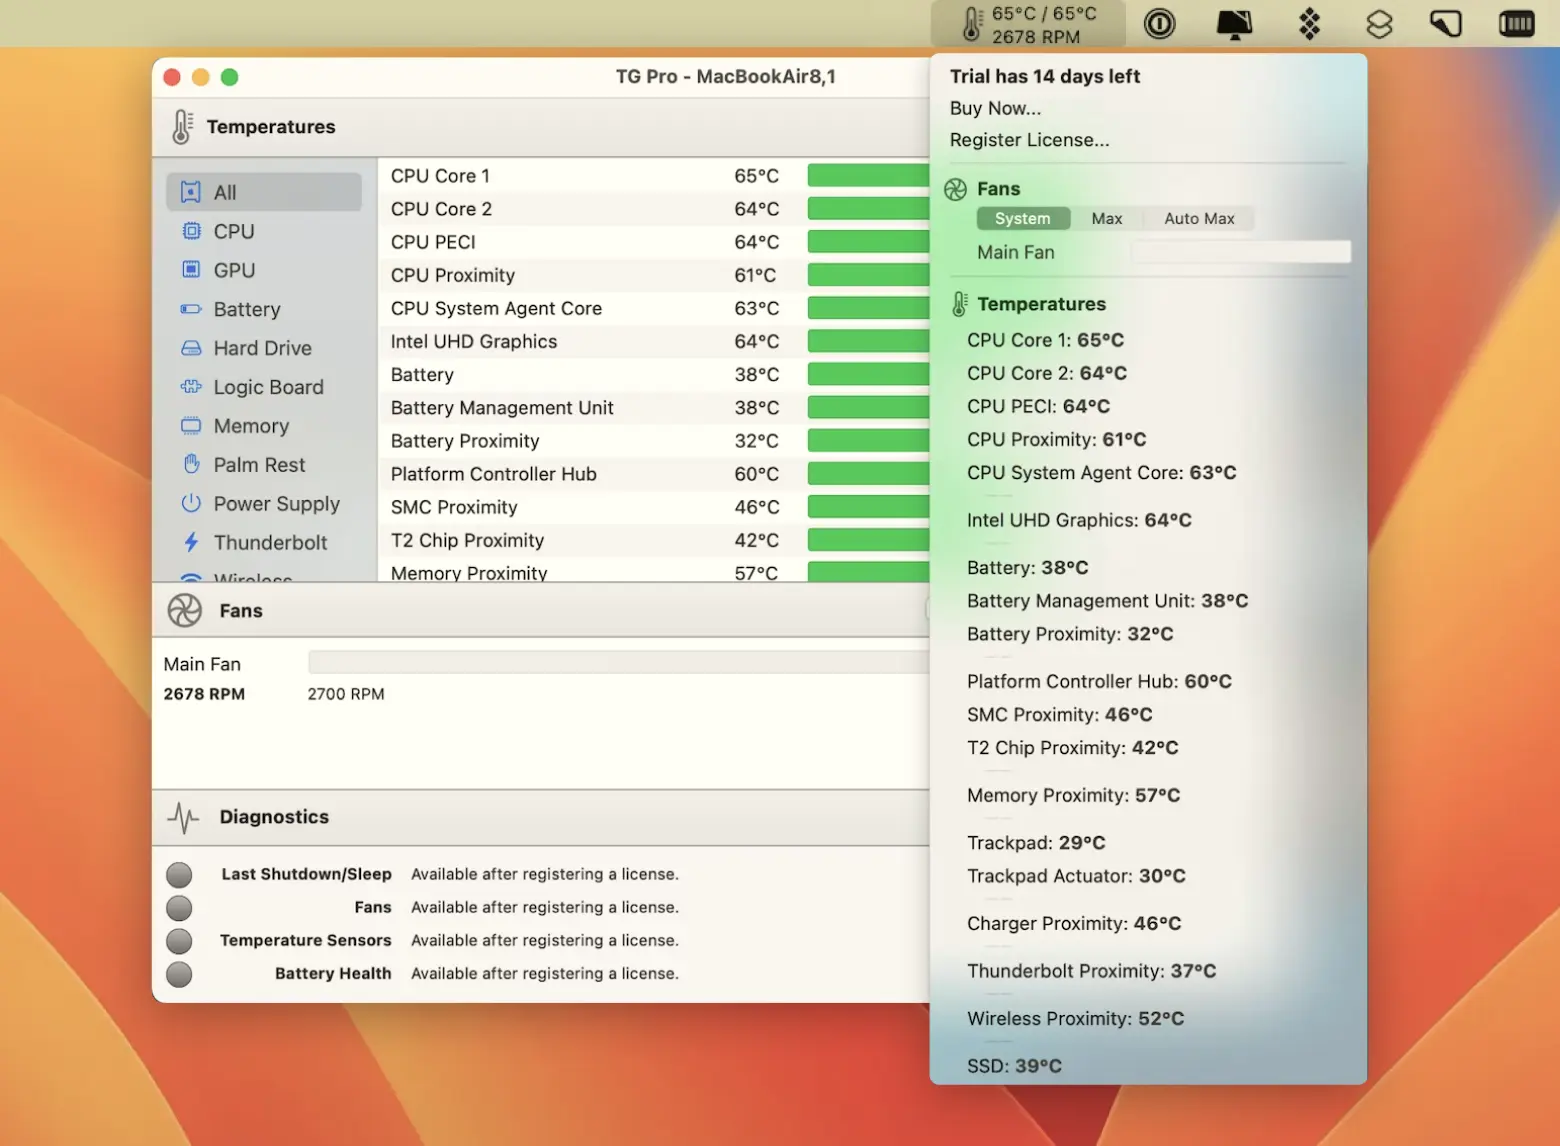The image size is (1560, 1146).
Task: Click the Palm Rest sidebar item
Action: point(258,465)
